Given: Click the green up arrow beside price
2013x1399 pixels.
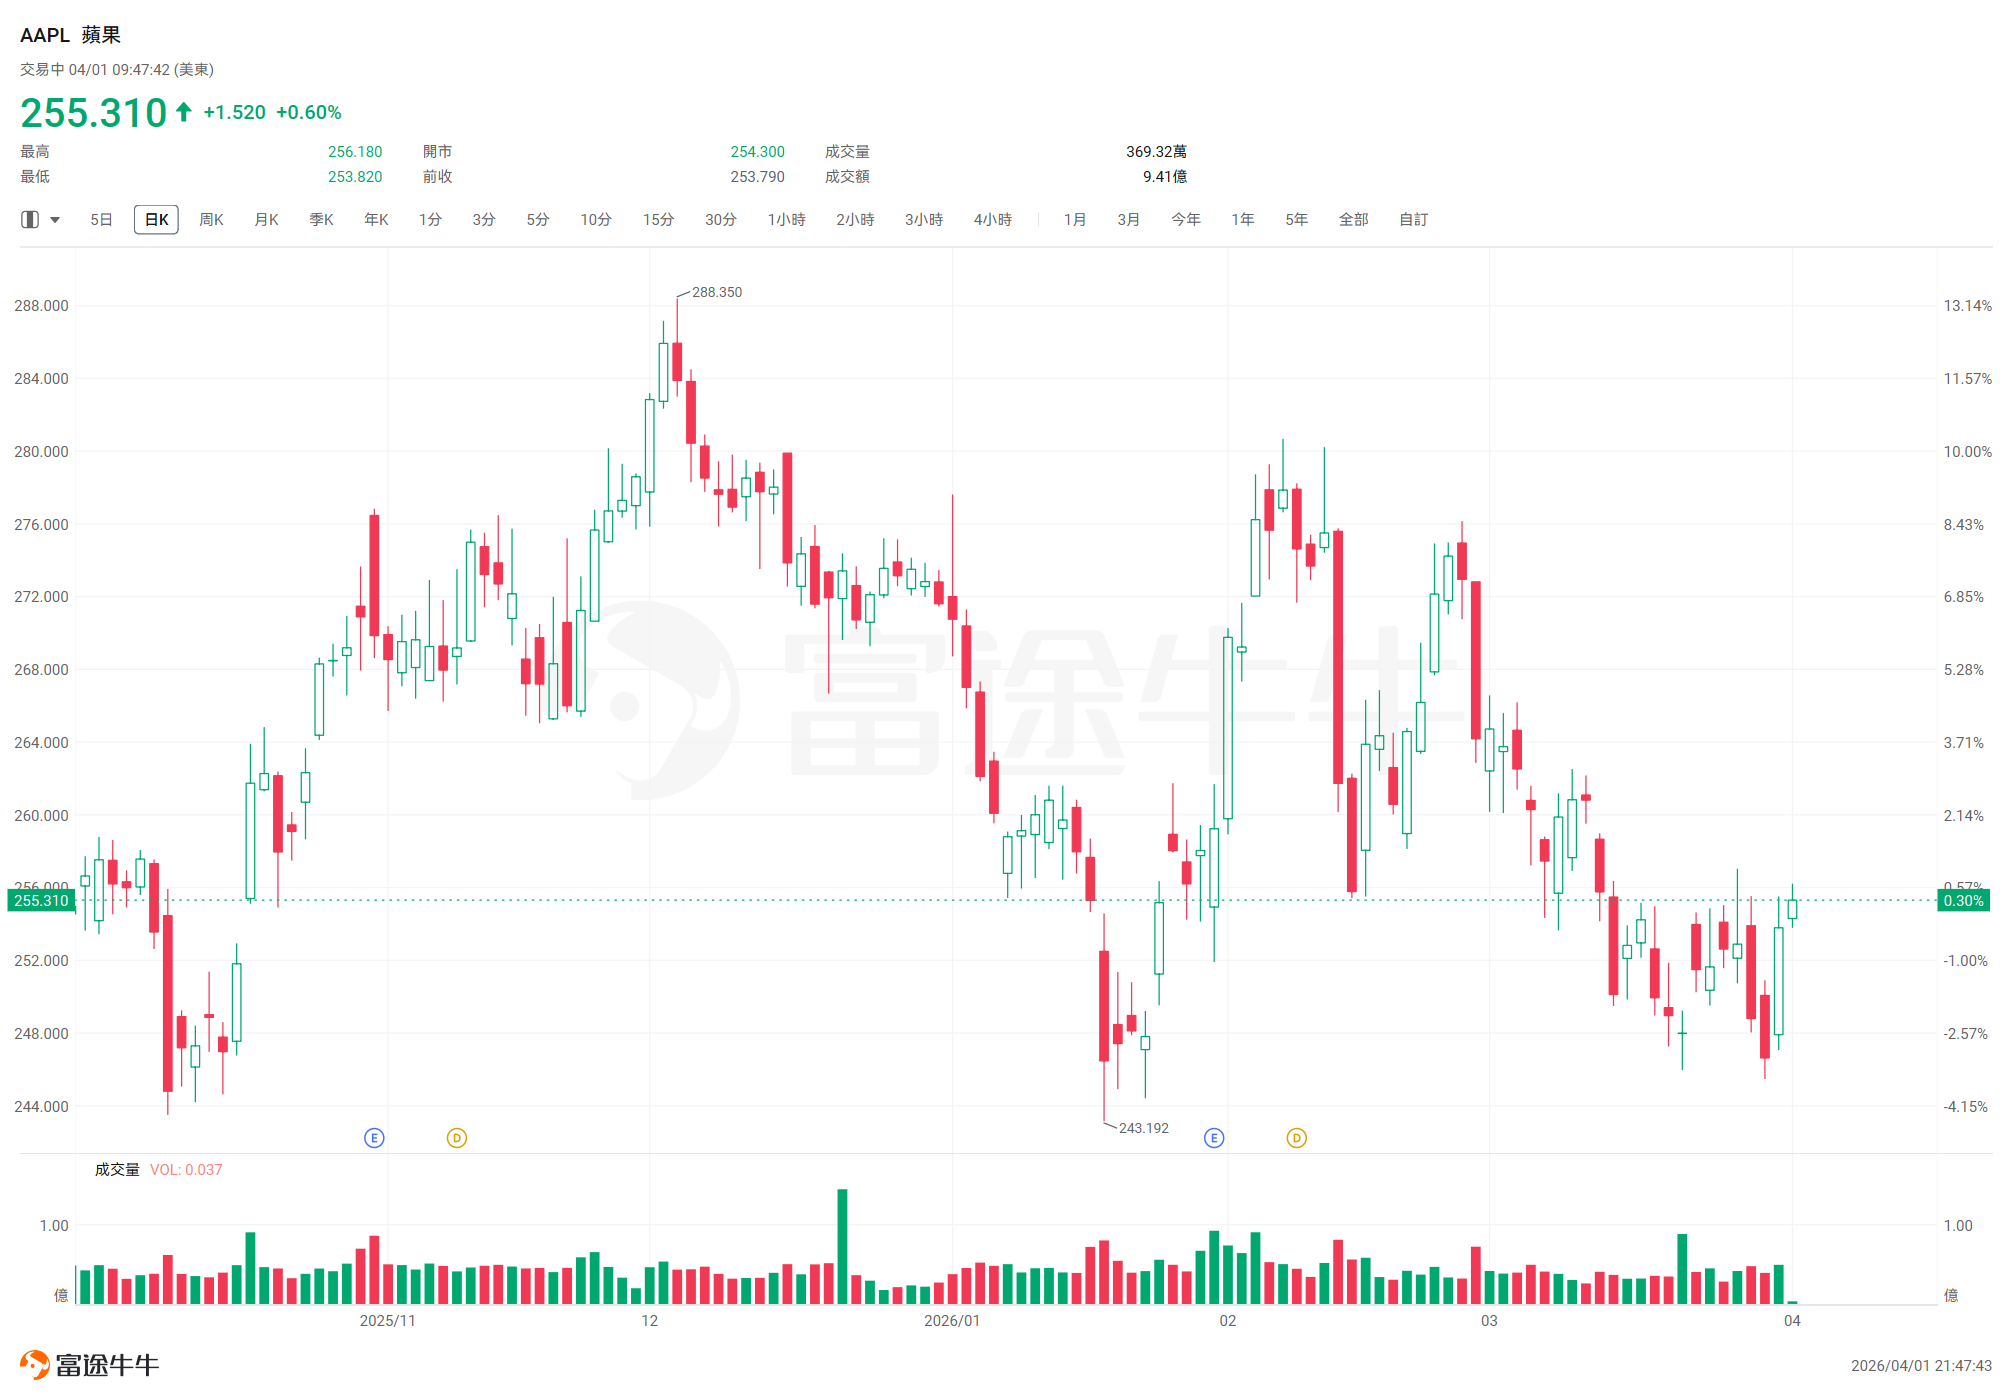Looking at the screenshot, I should tap(184, 112).
